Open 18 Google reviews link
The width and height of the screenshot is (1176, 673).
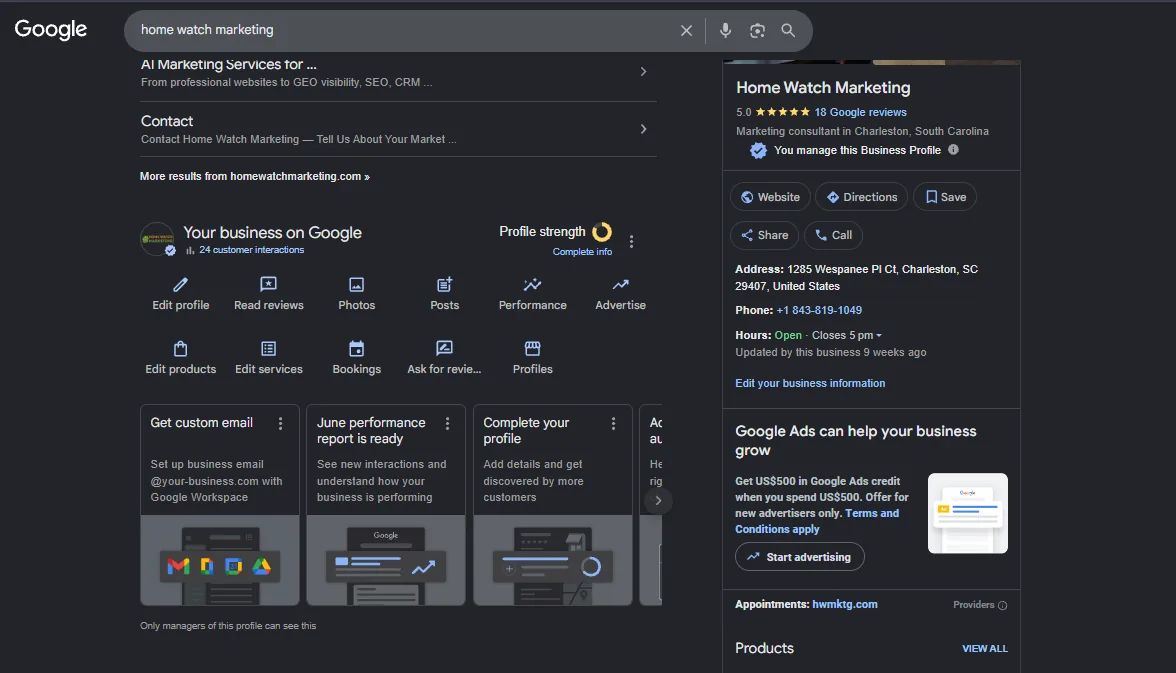pyautogui.click(x=860, y=112)
